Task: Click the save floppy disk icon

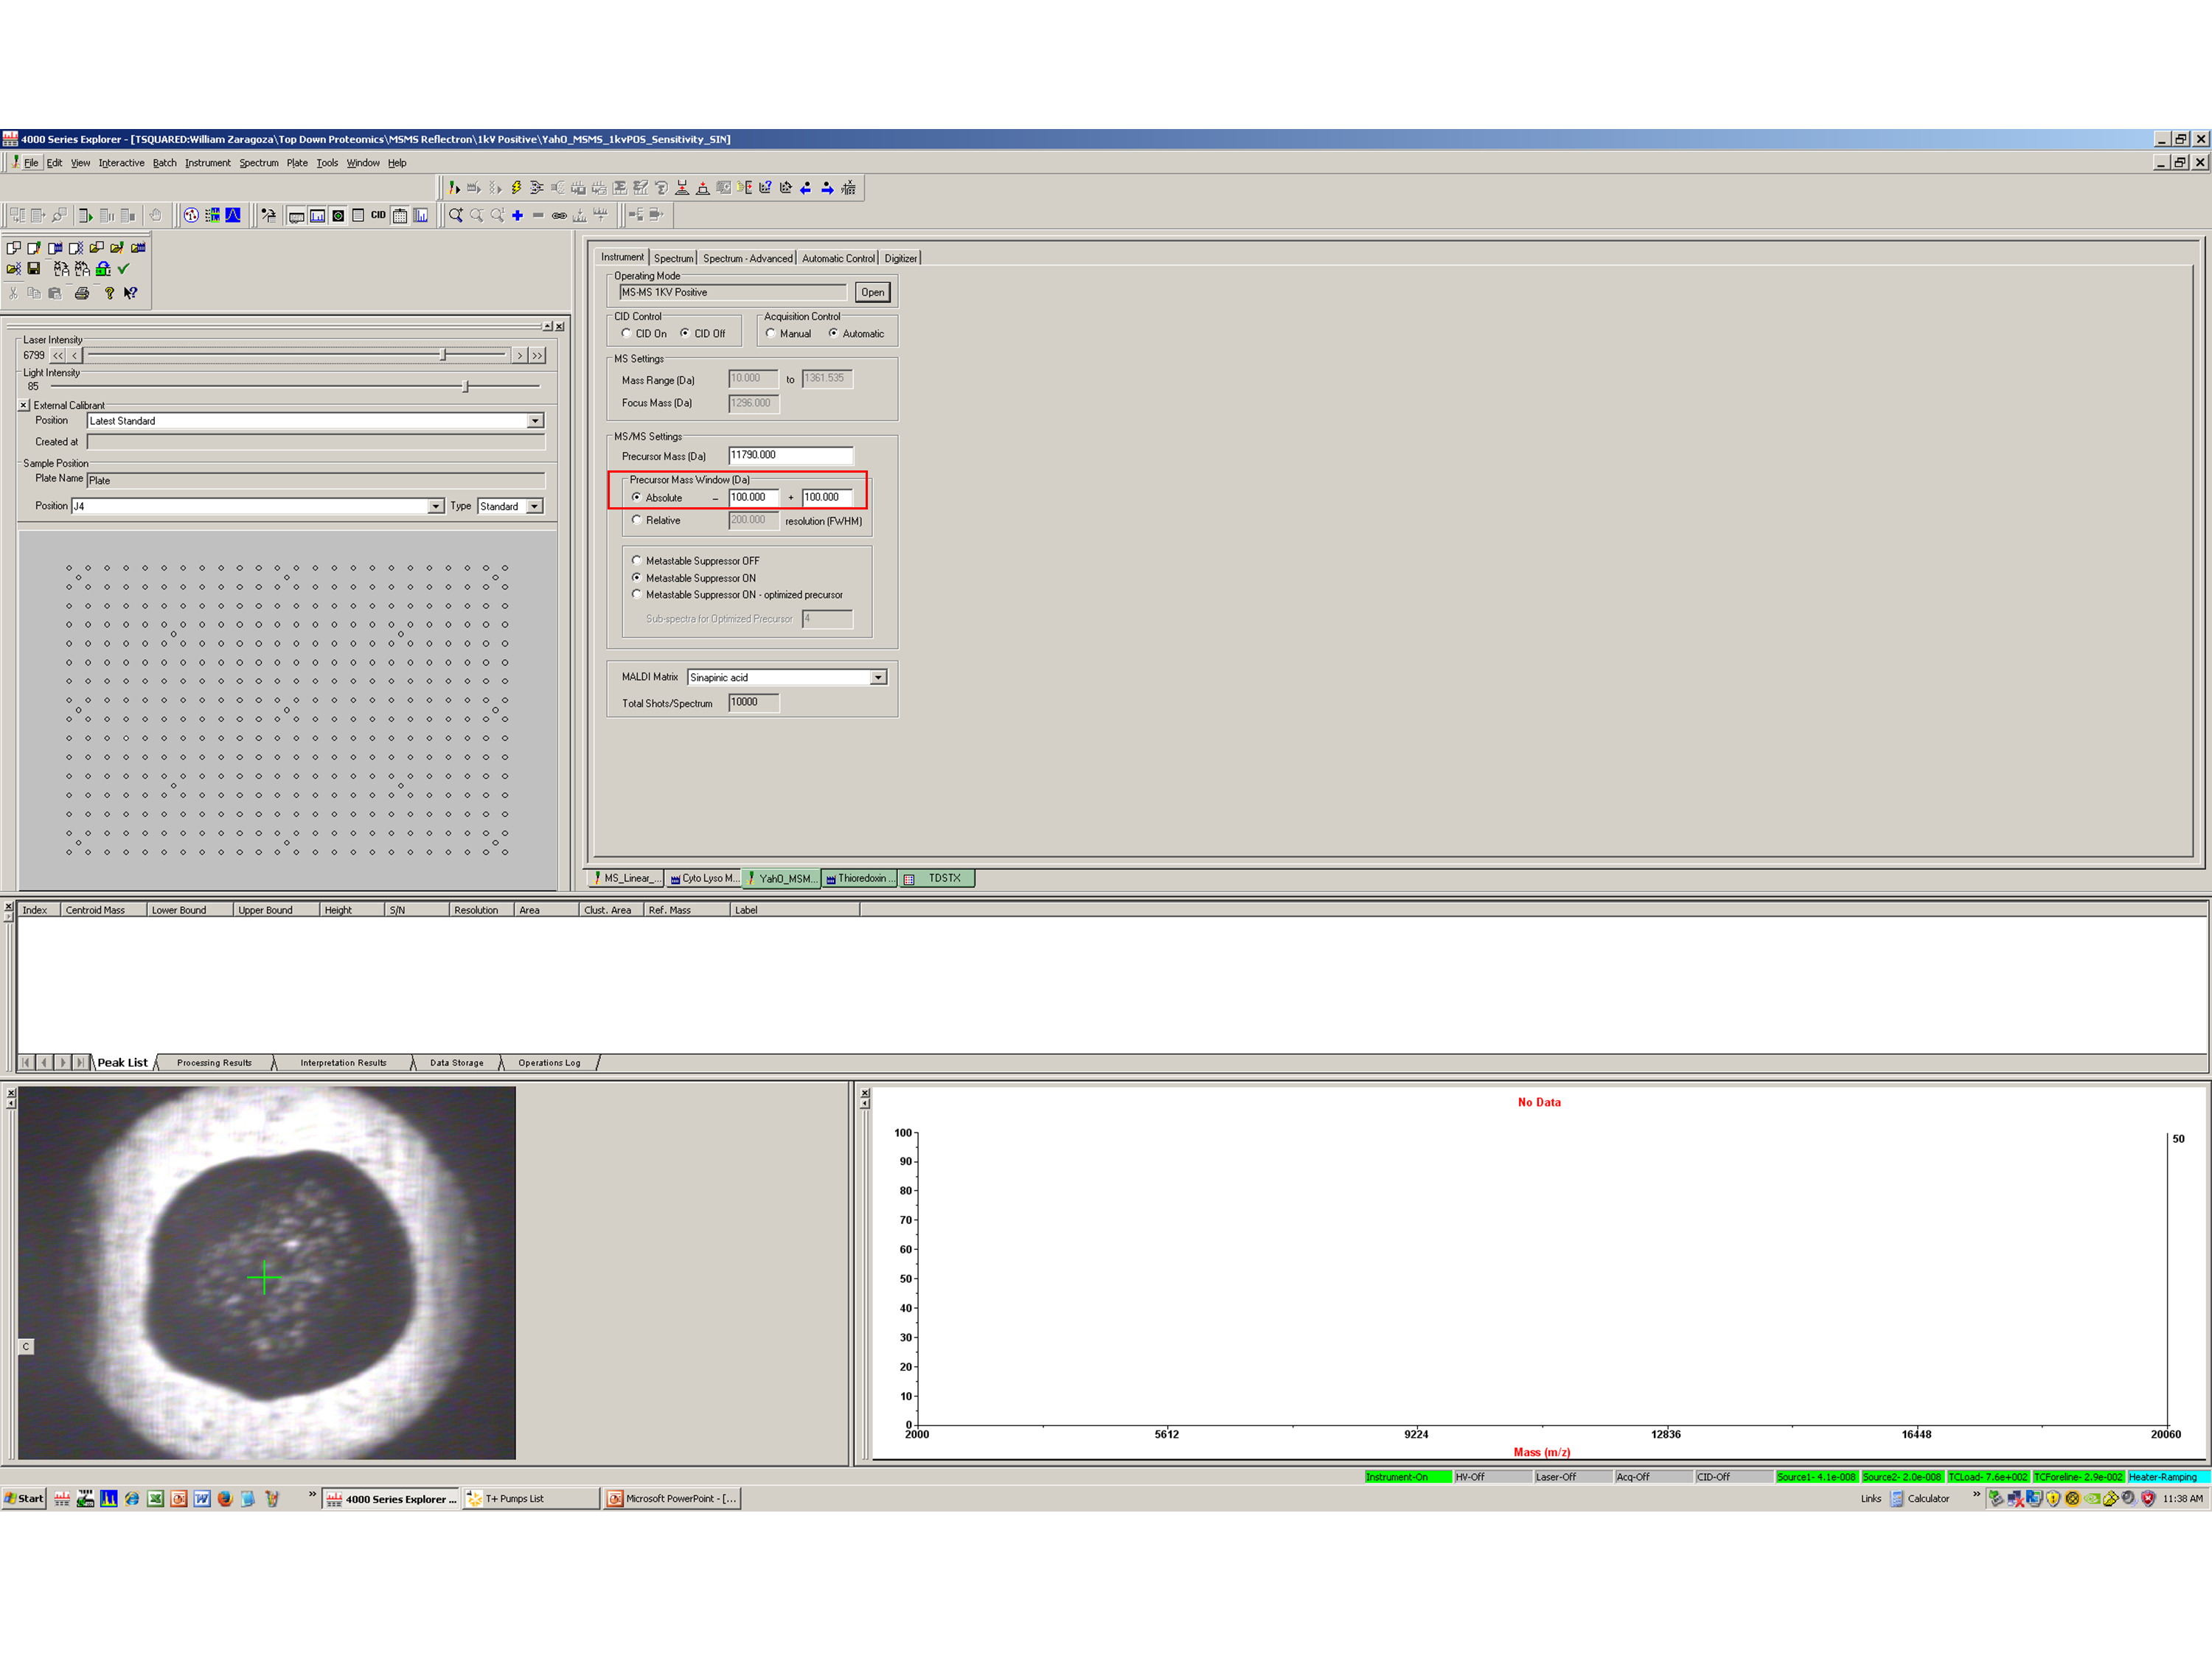Action: point(34,269)
